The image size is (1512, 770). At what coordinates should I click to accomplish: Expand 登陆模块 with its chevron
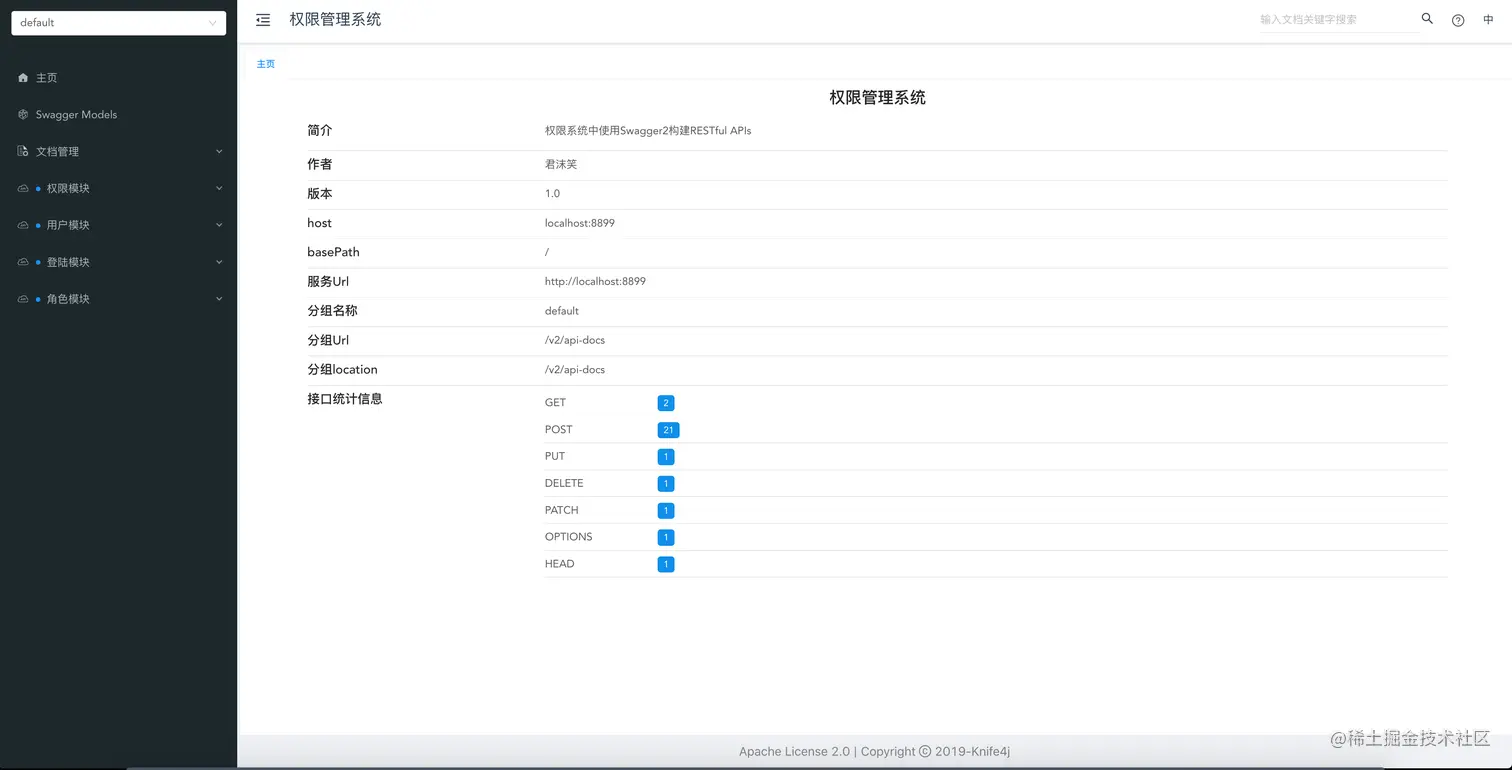(219, 263)
